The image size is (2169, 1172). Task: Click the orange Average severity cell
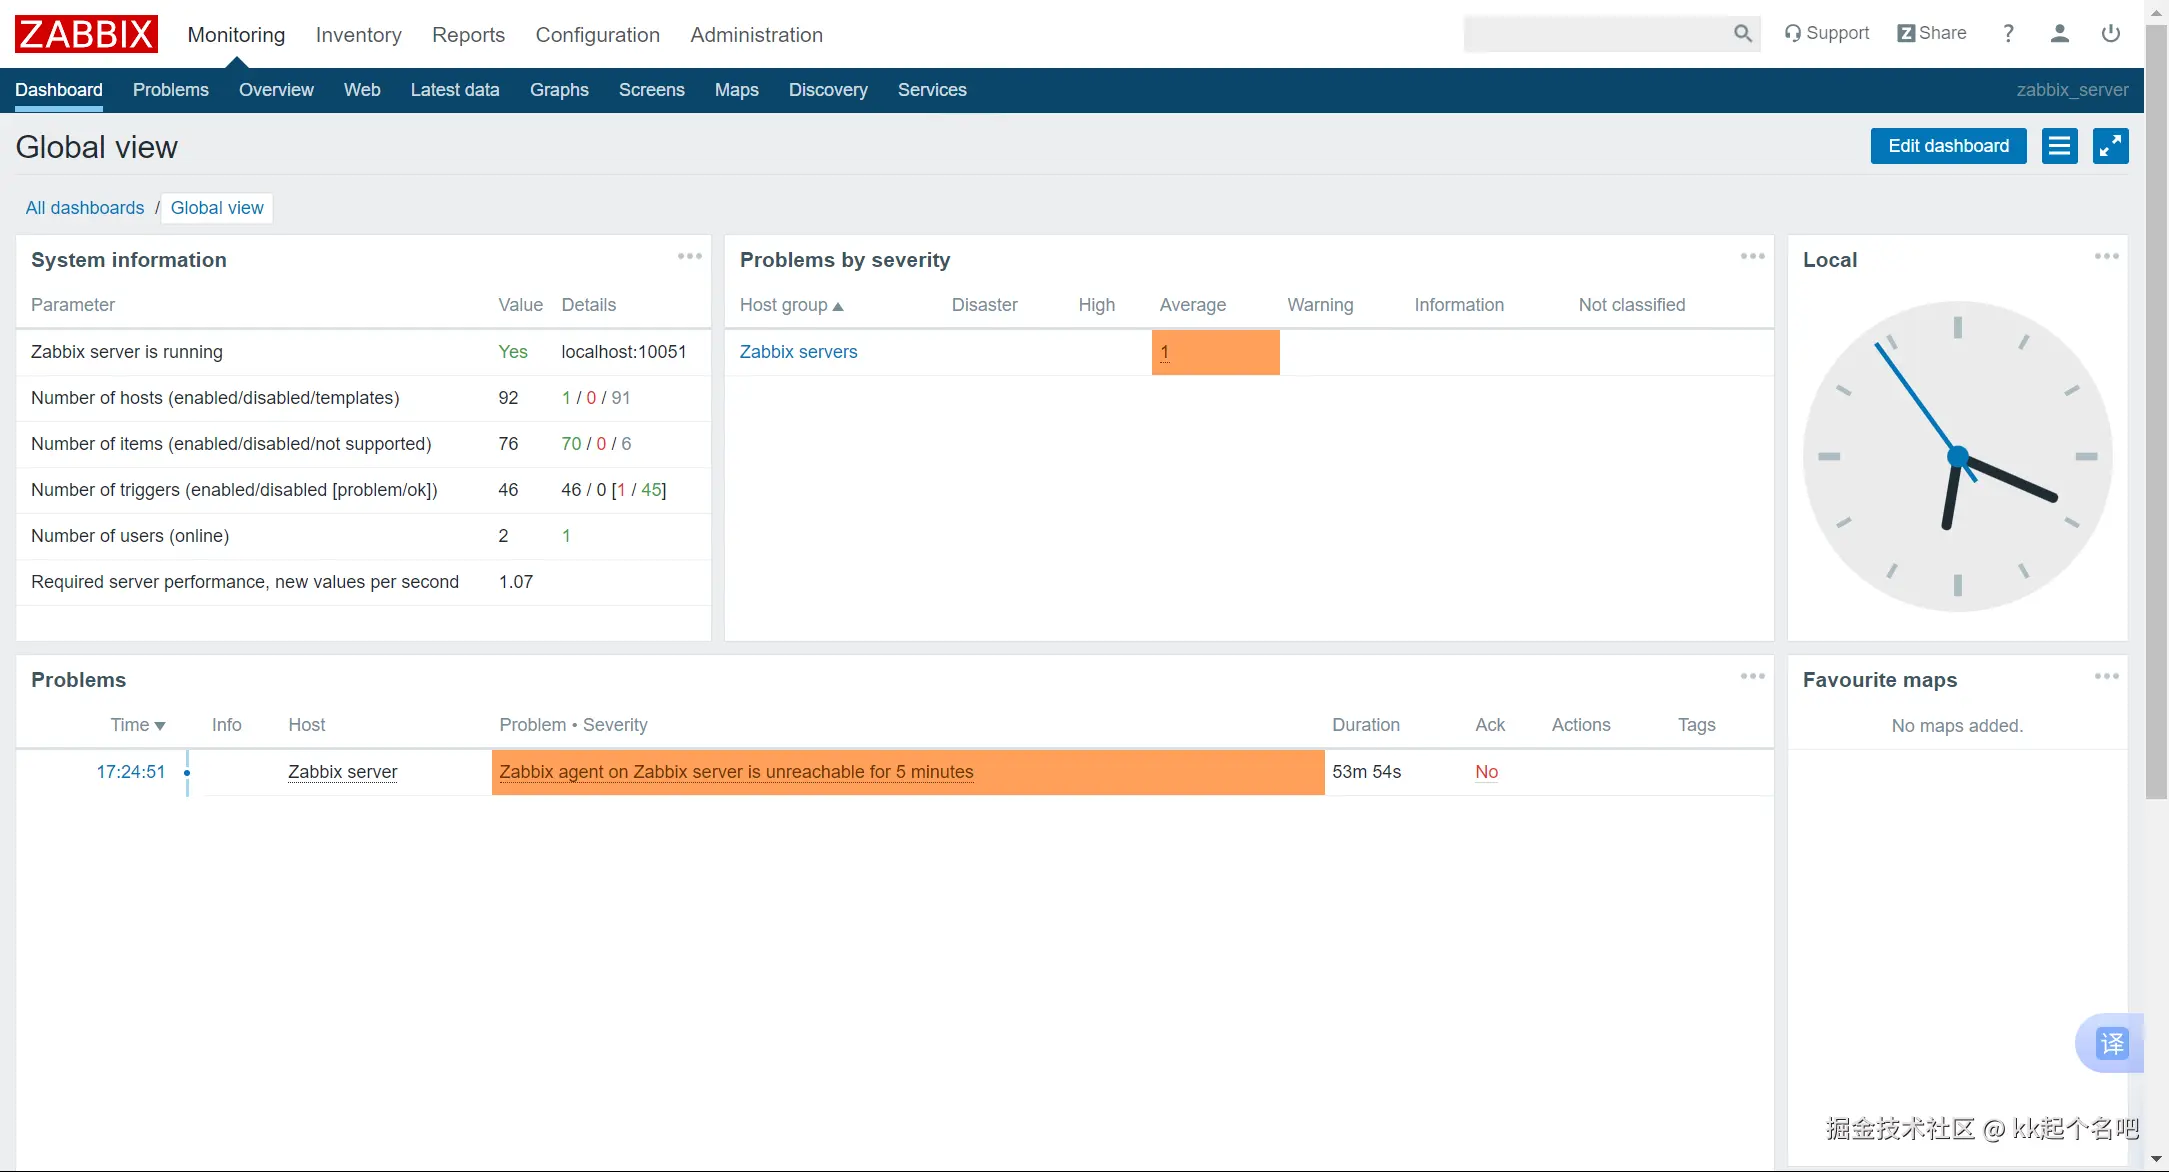pyautogui.click(x=1215, y=352)
